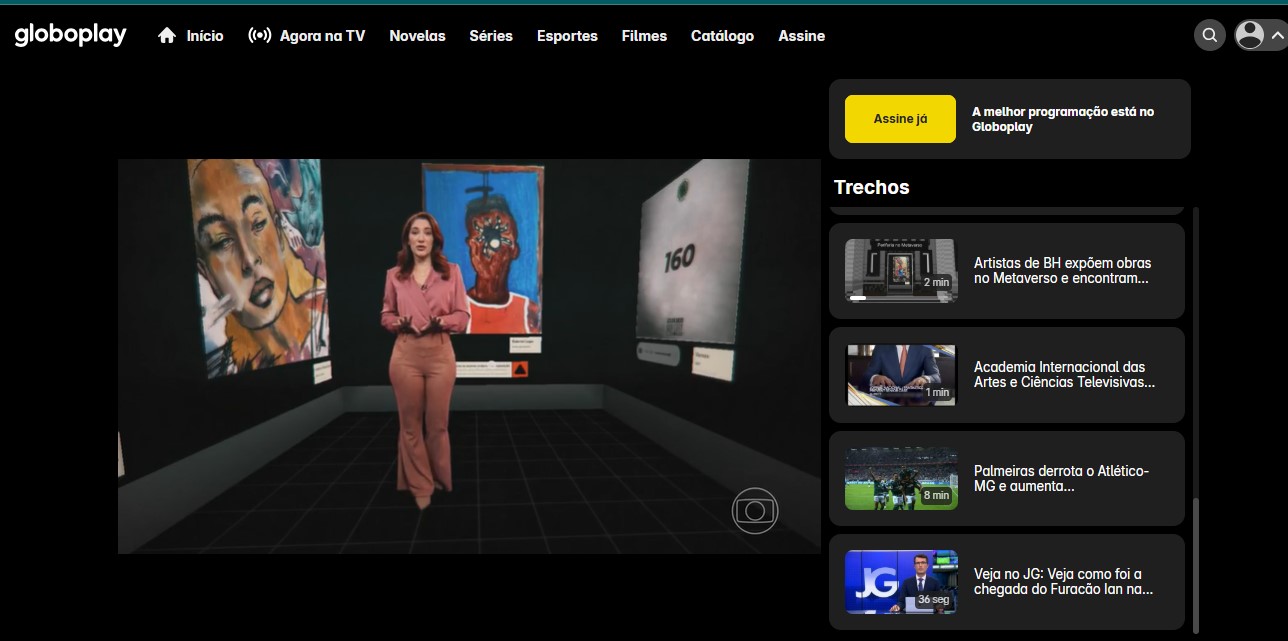
Task: Click title 'Palmeiras derrota o Atlético-MG e aumenta'
Action: coord(1061,478)
